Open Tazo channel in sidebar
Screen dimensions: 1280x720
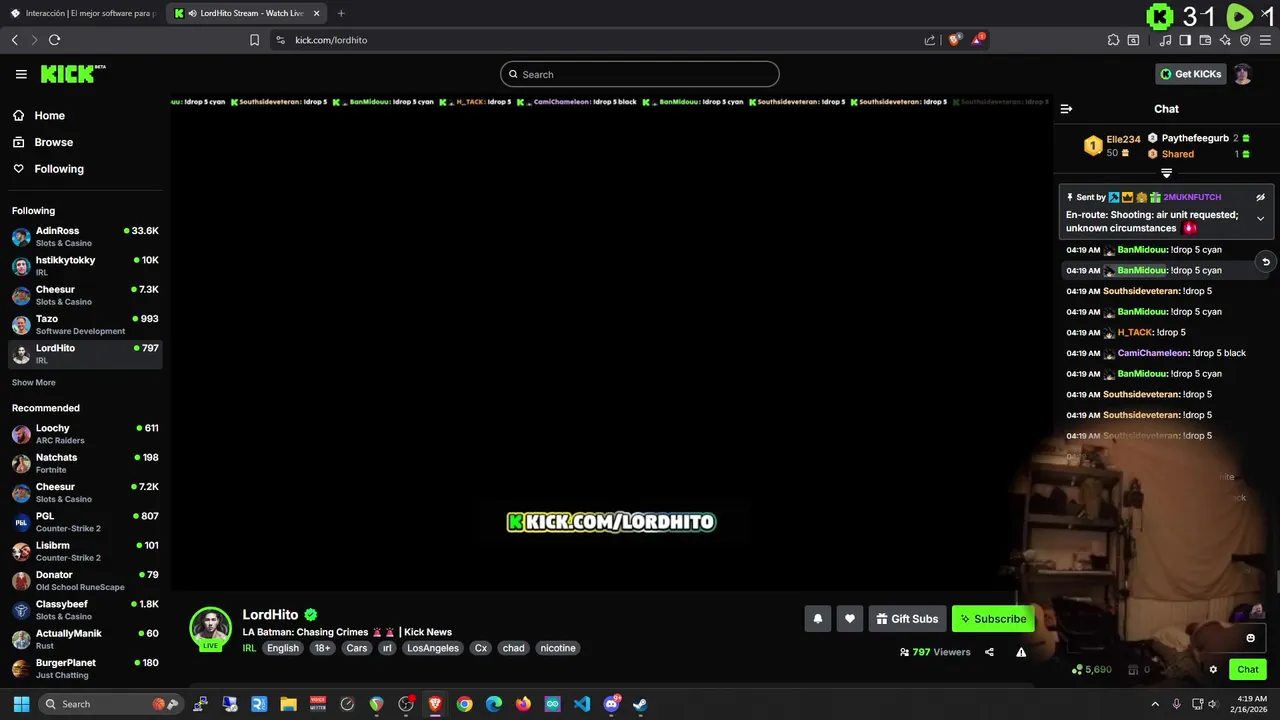(85, 324)
